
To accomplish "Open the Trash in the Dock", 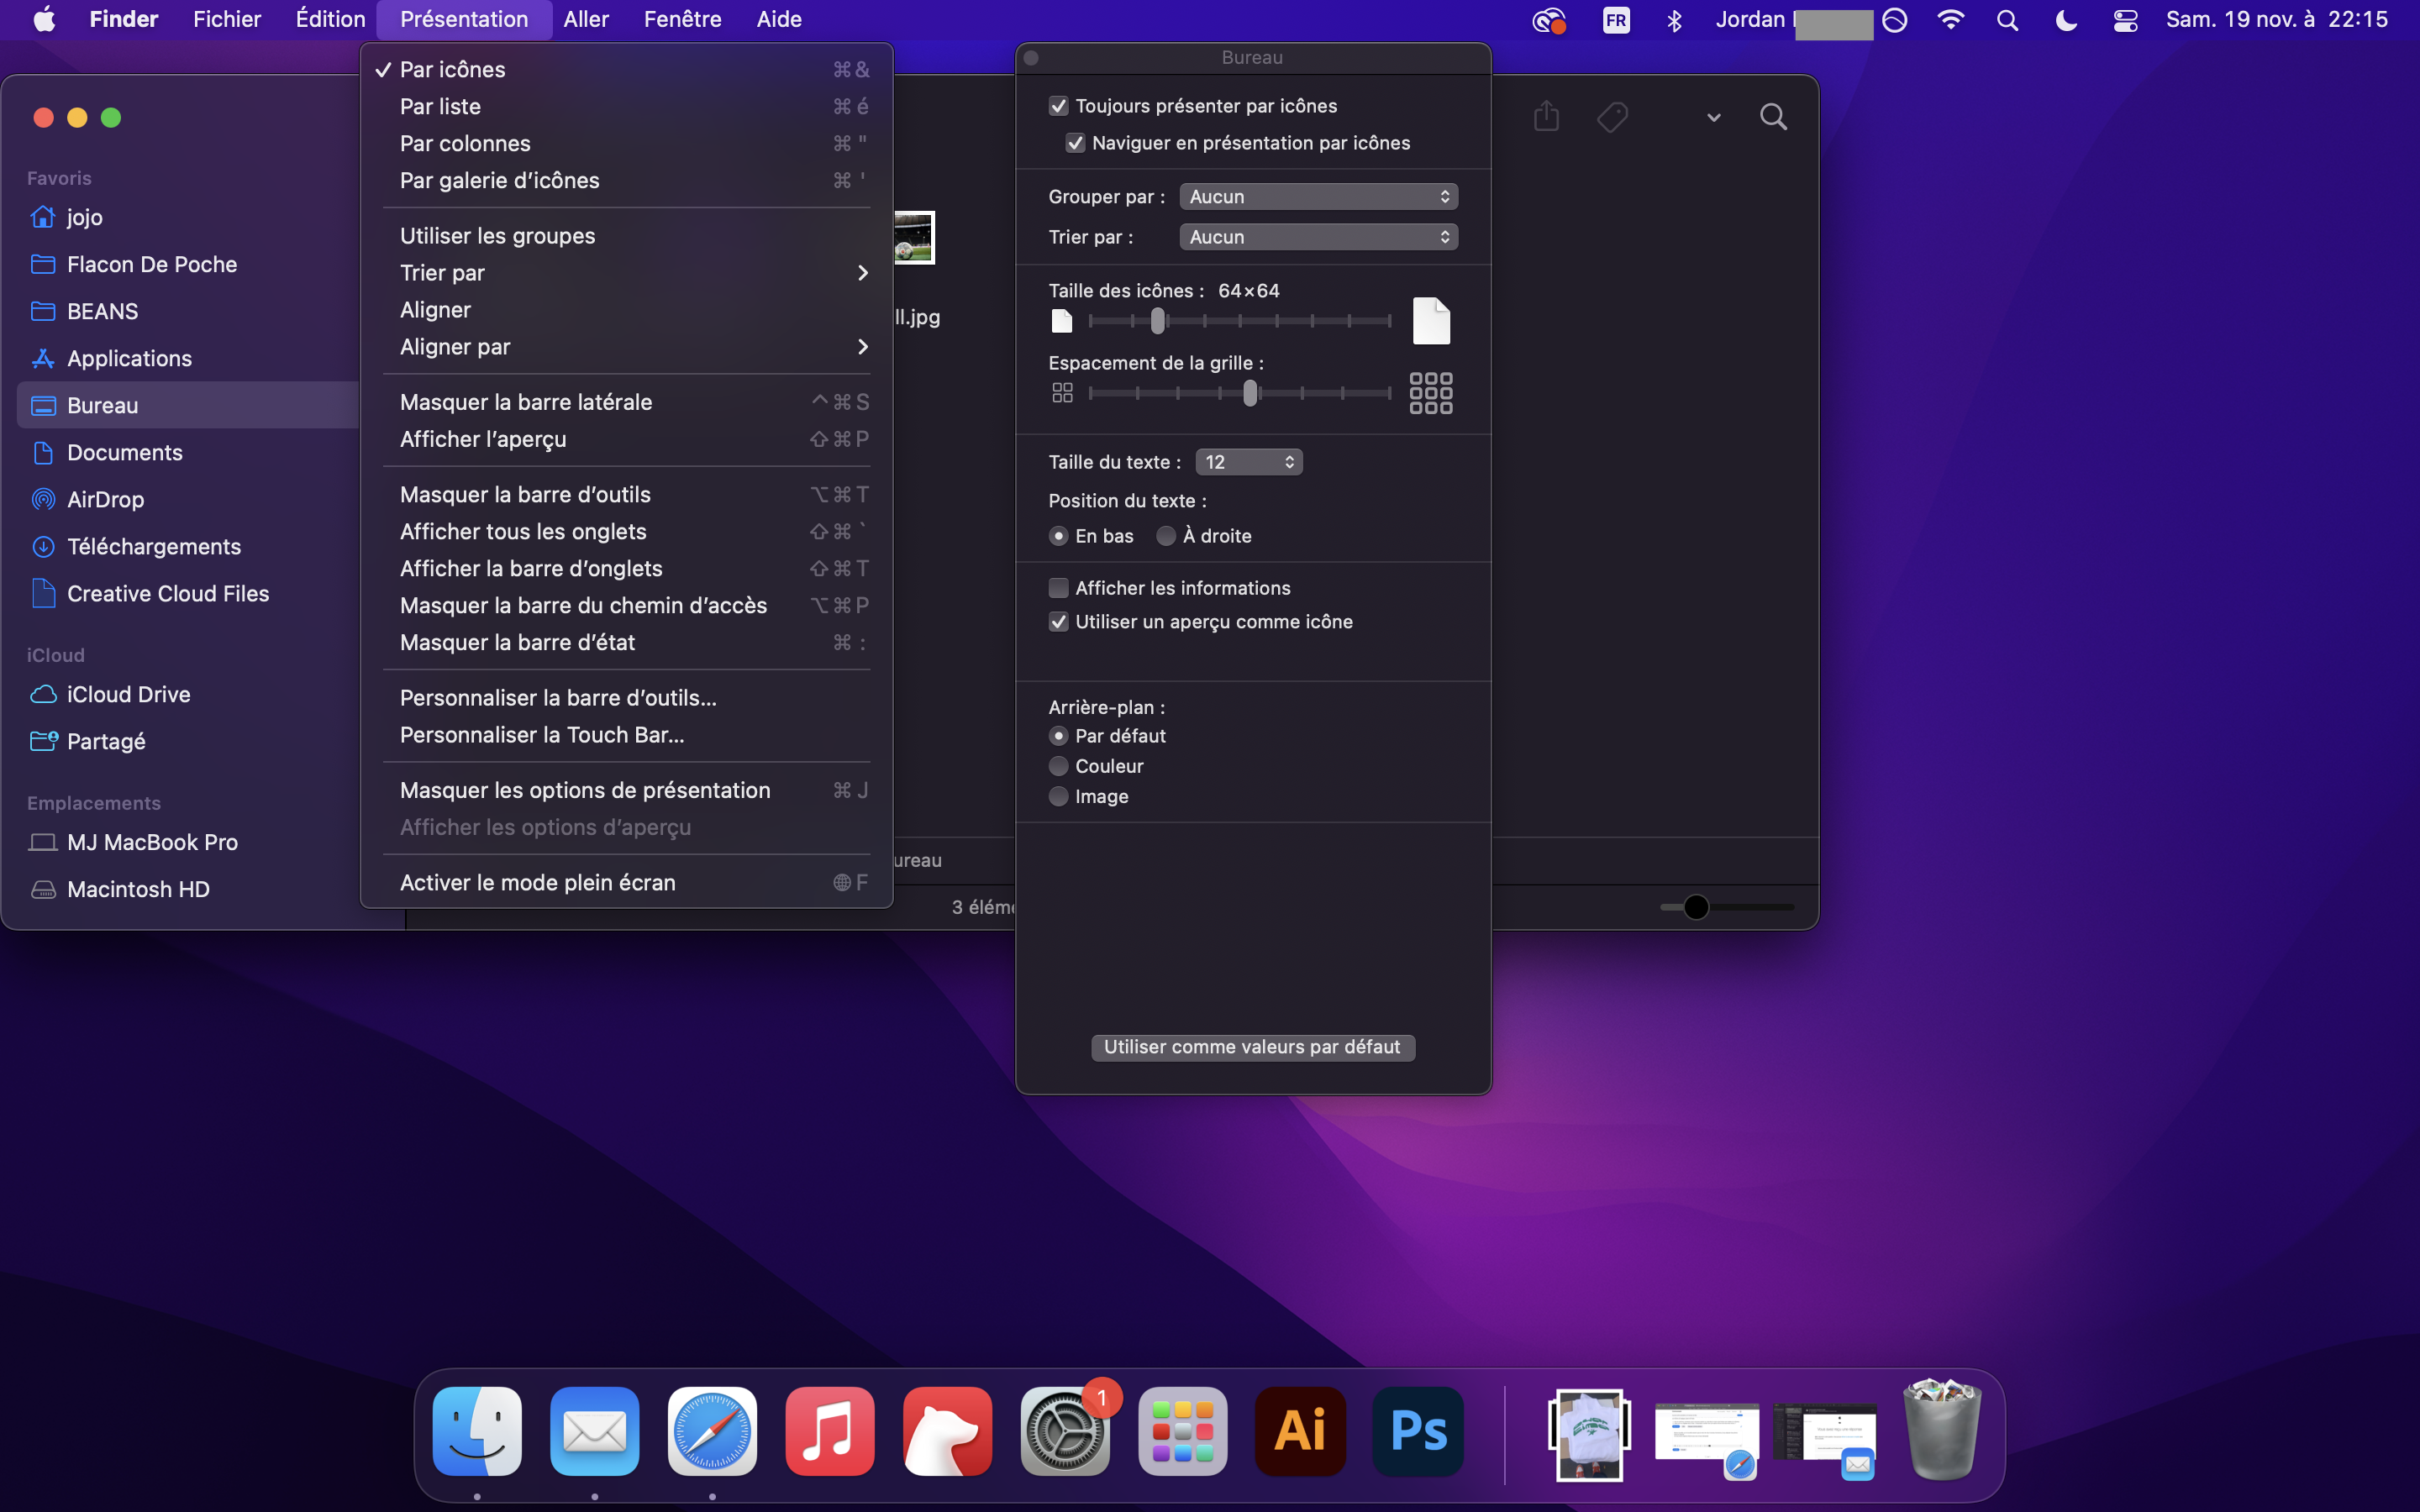I will (x=1941, y=1431).
